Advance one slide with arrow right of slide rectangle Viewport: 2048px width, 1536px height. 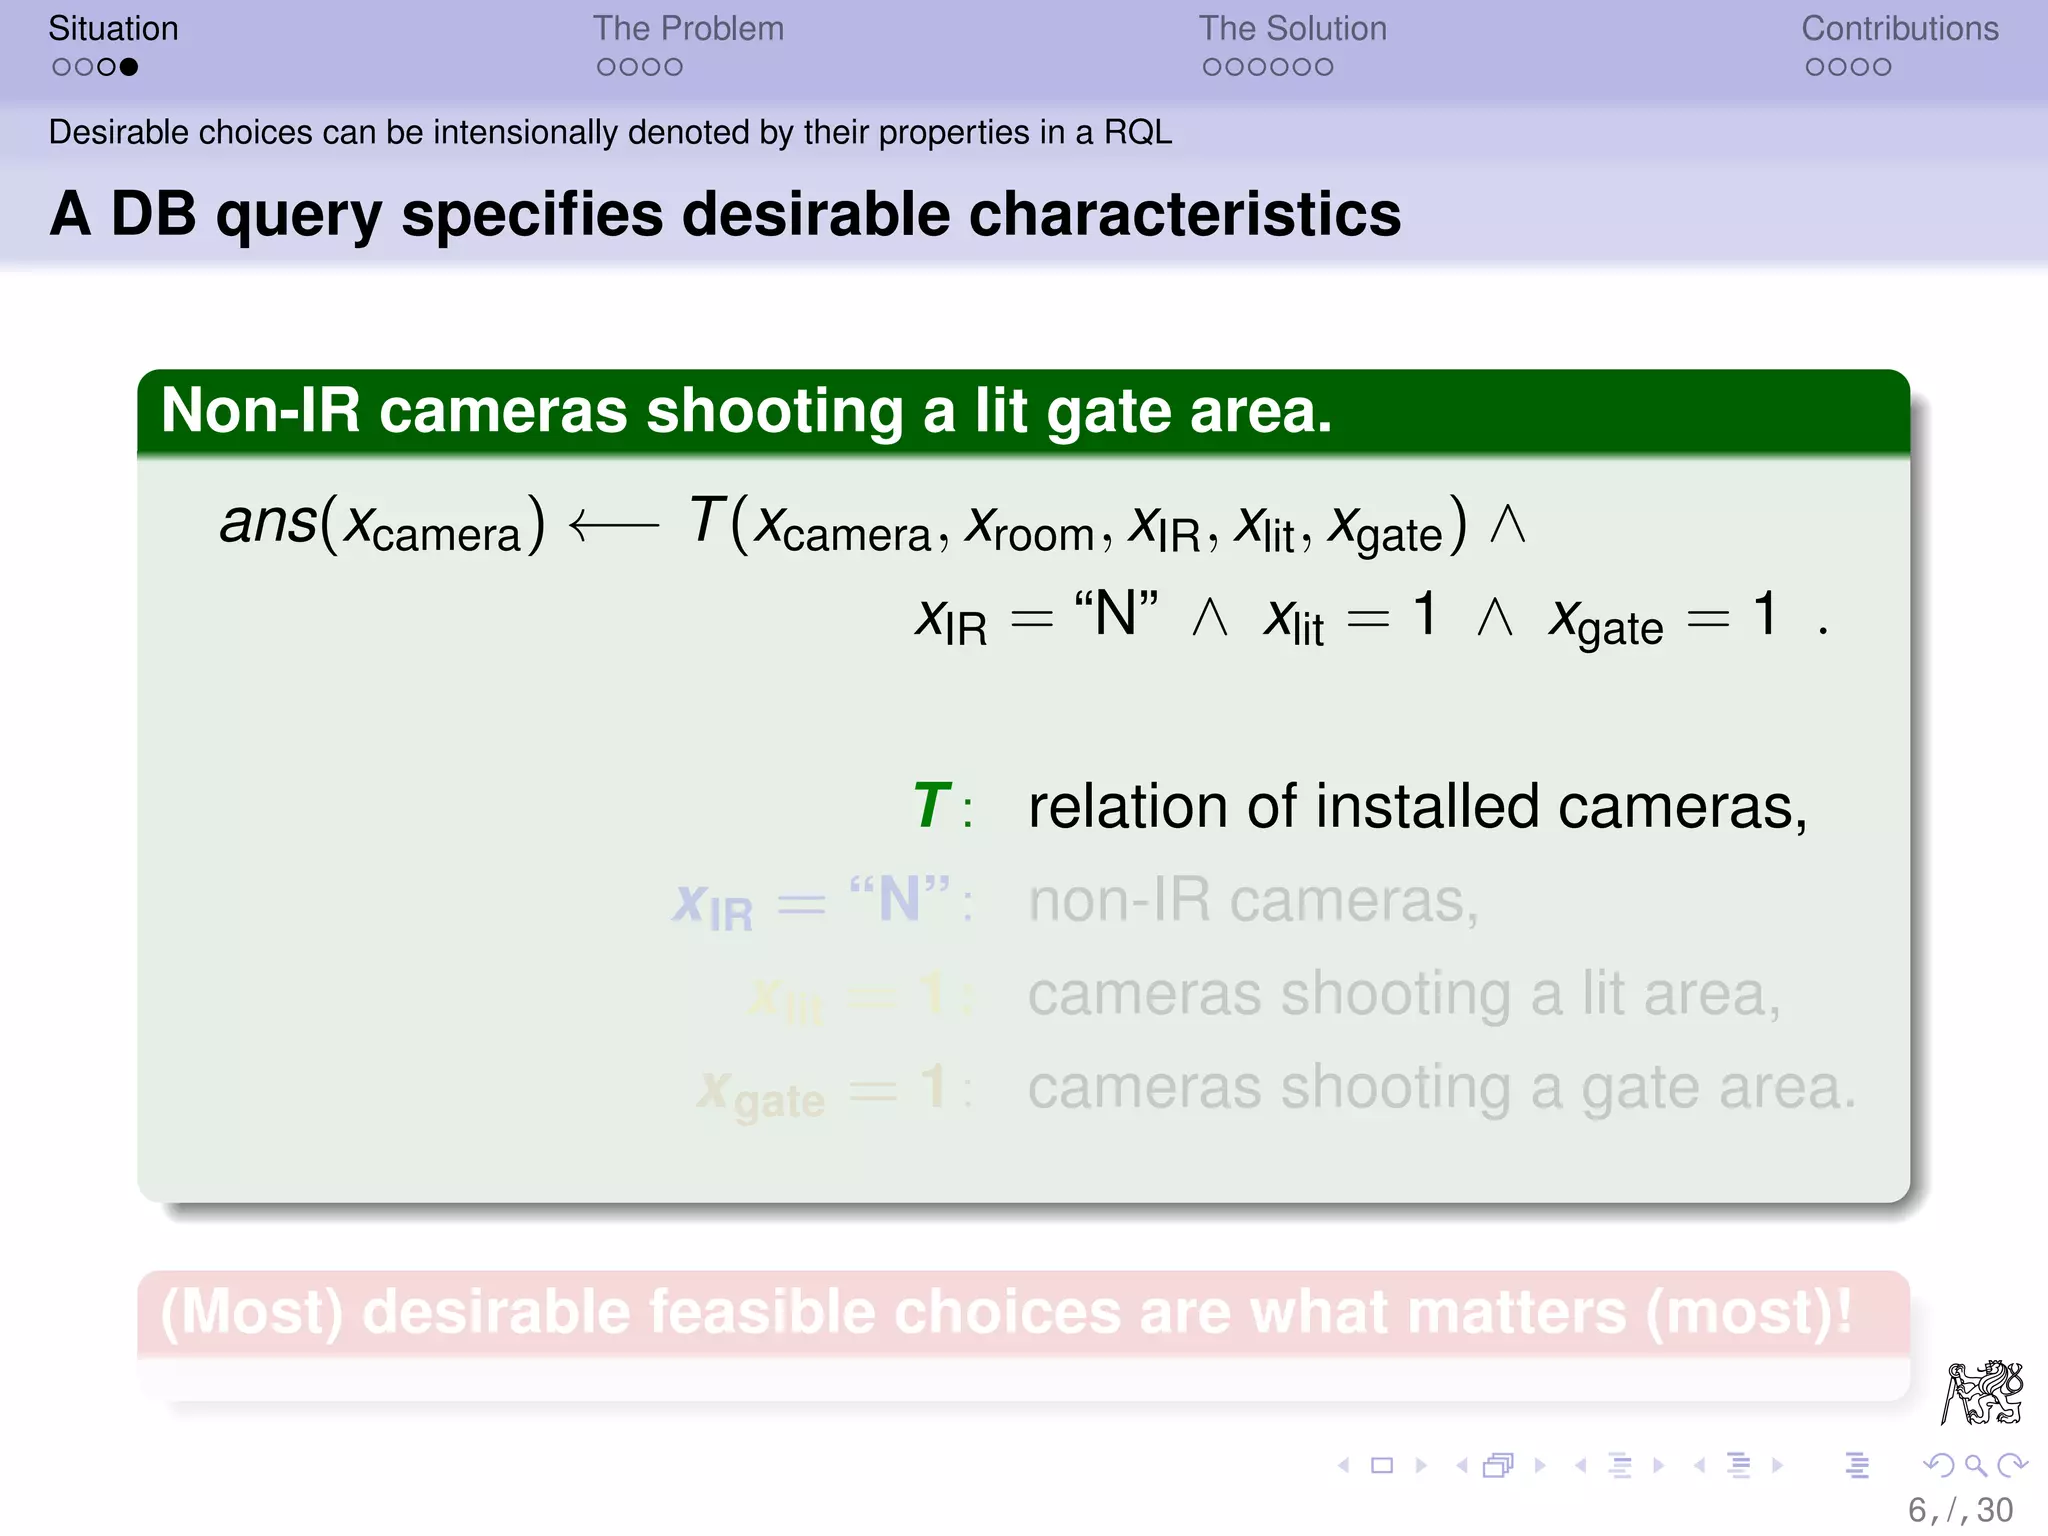(x=1421, y=1465)
